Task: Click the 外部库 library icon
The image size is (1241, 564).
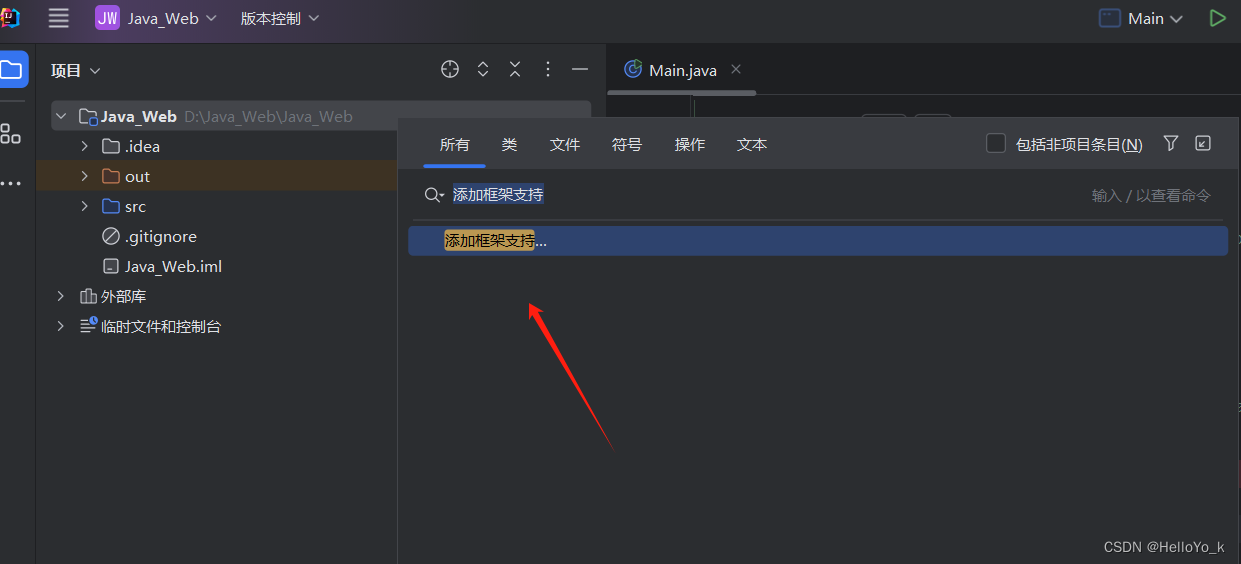Action: (x=88, y=296)
